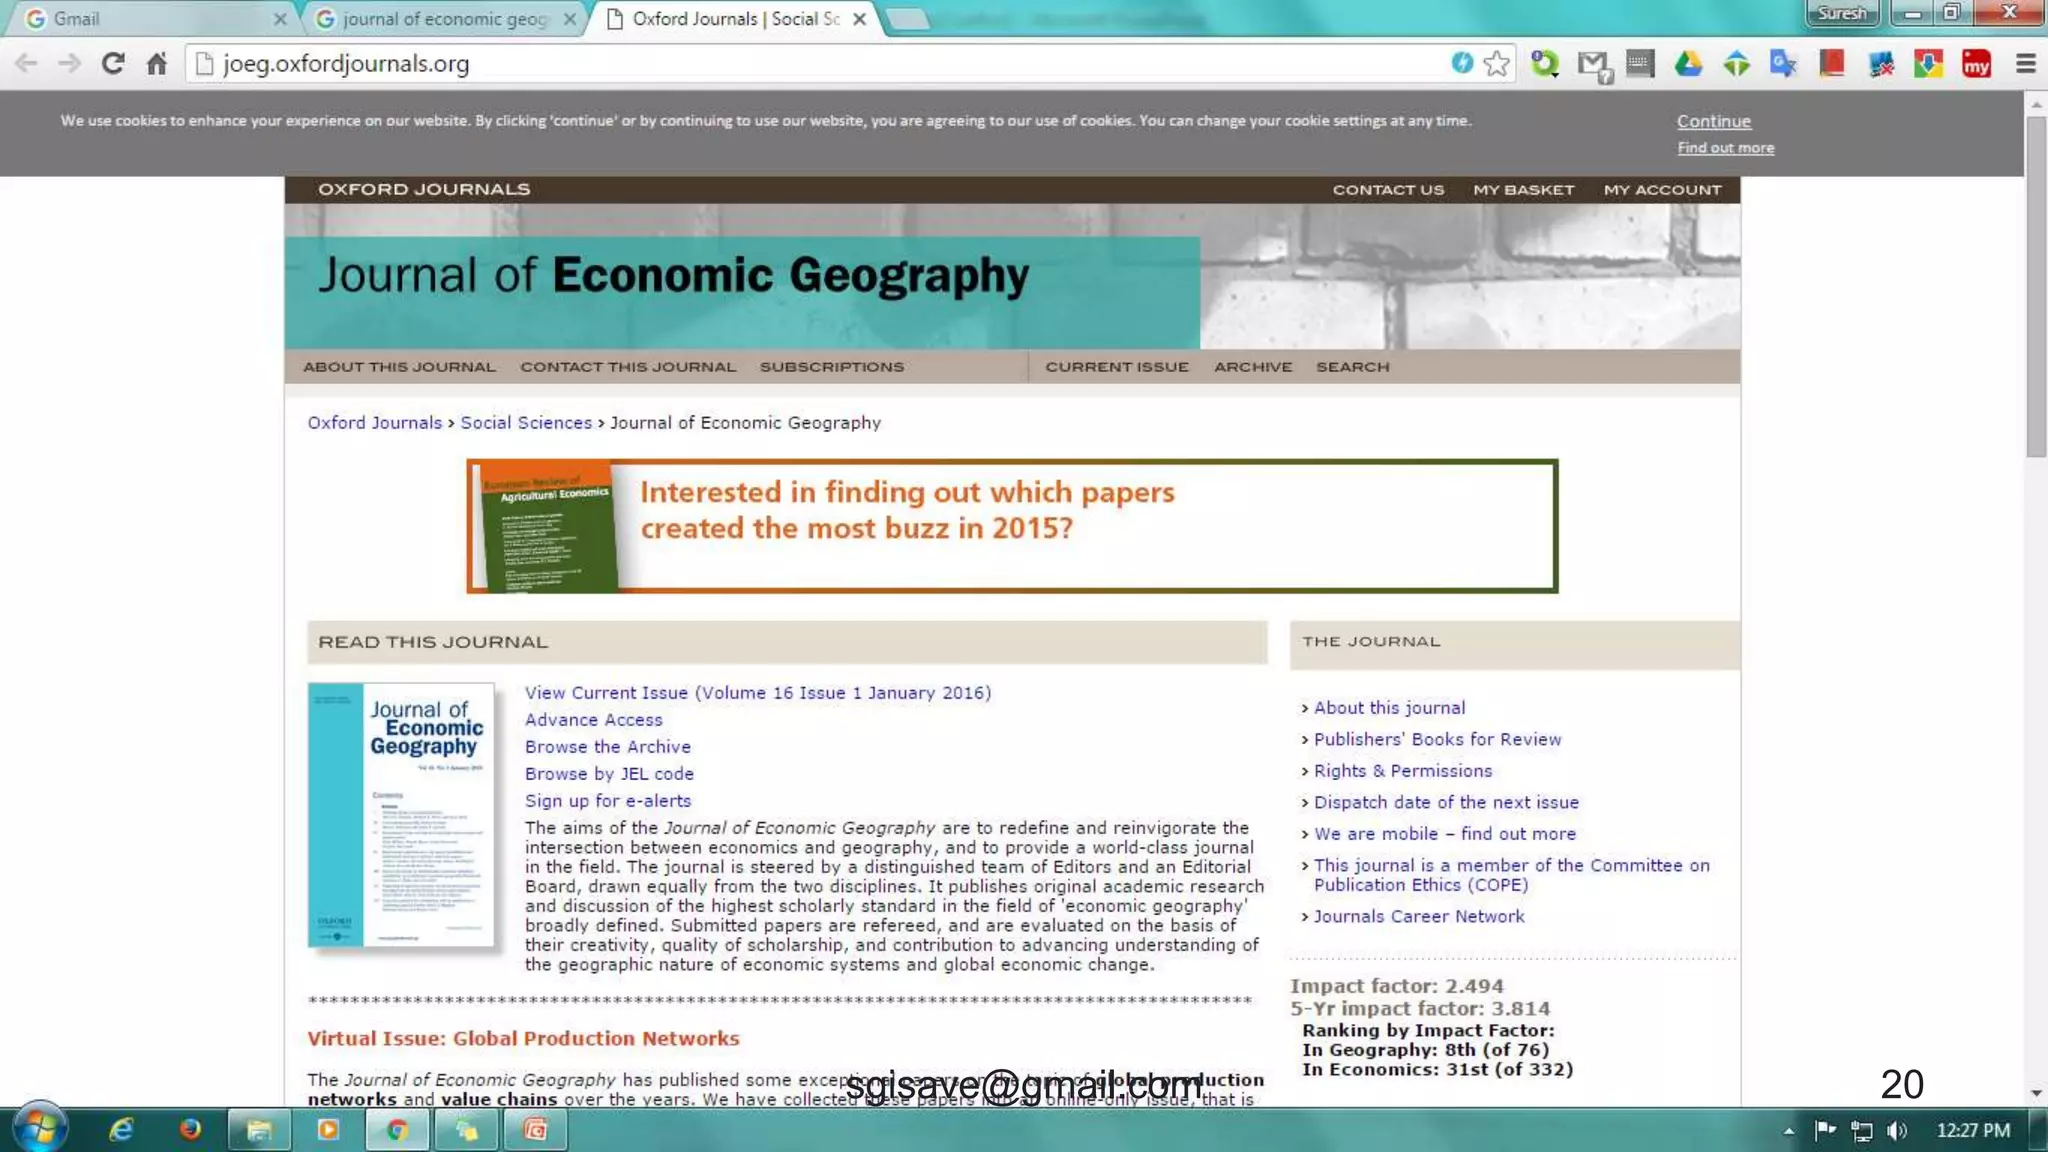Screen dimensions: 2048x1152
Task: Launch Internet Explorer from the taskbar
Action: pos(122,1129)
